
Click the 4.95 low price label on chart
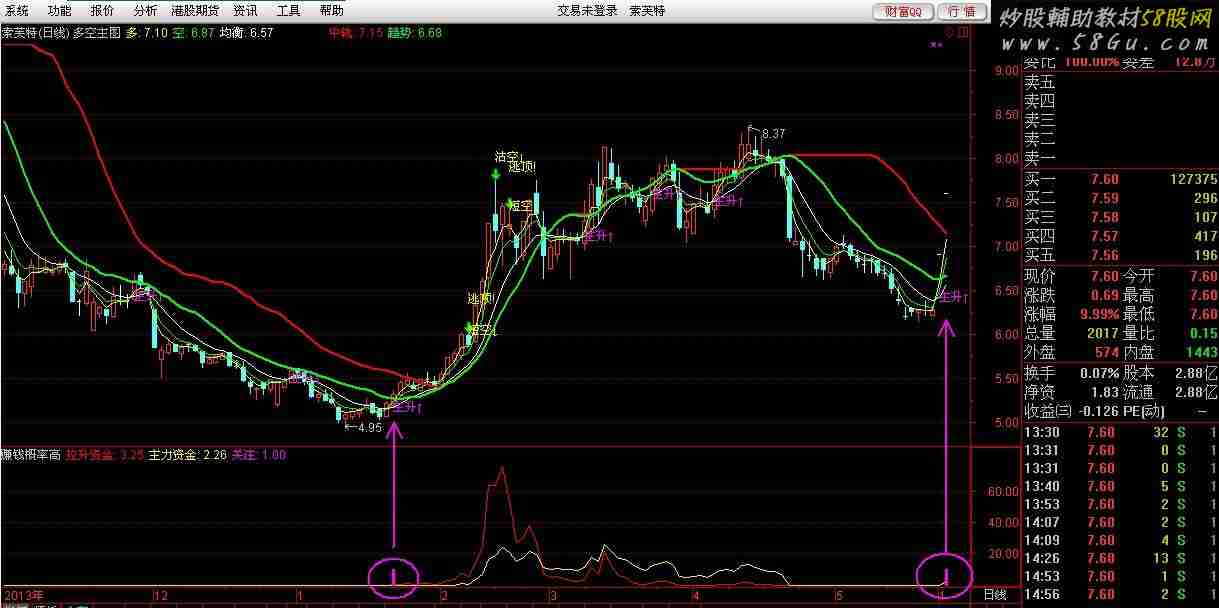click(369, 428)
